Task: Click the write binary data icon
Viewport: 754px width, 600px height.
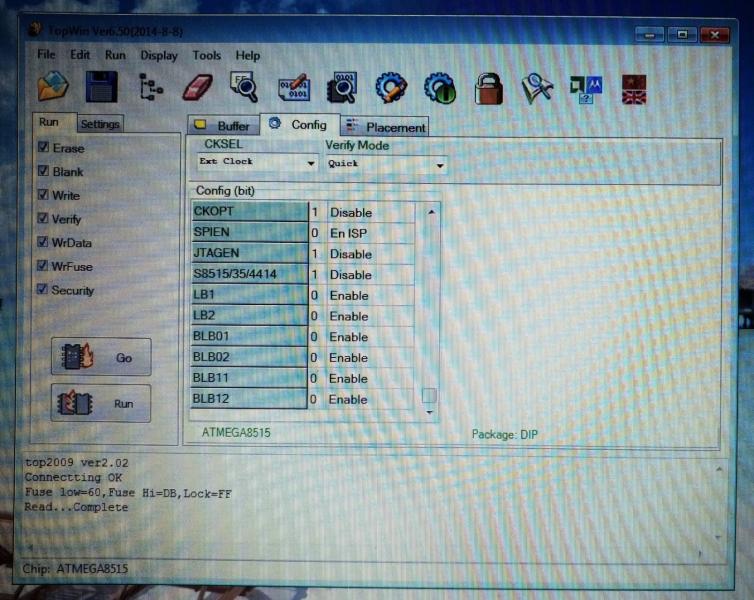Action: [293, 88]
